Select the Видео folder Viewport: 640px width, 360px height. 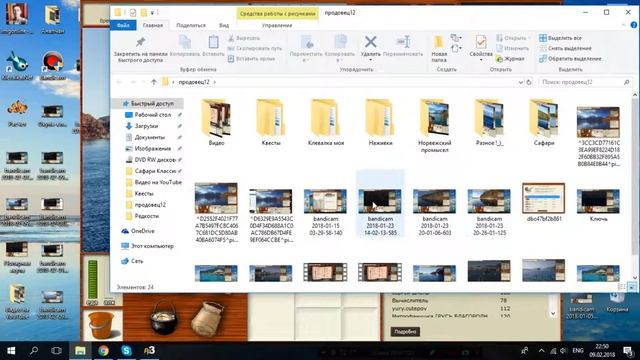tap(216, 122)
